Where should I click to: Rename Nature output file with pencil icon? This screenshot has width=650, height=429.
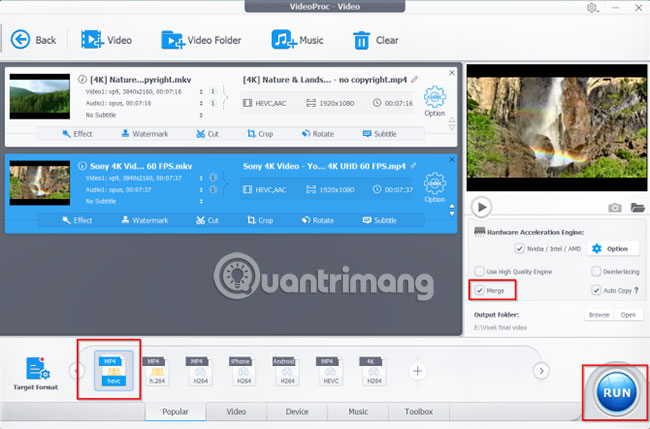coord(414,80)
